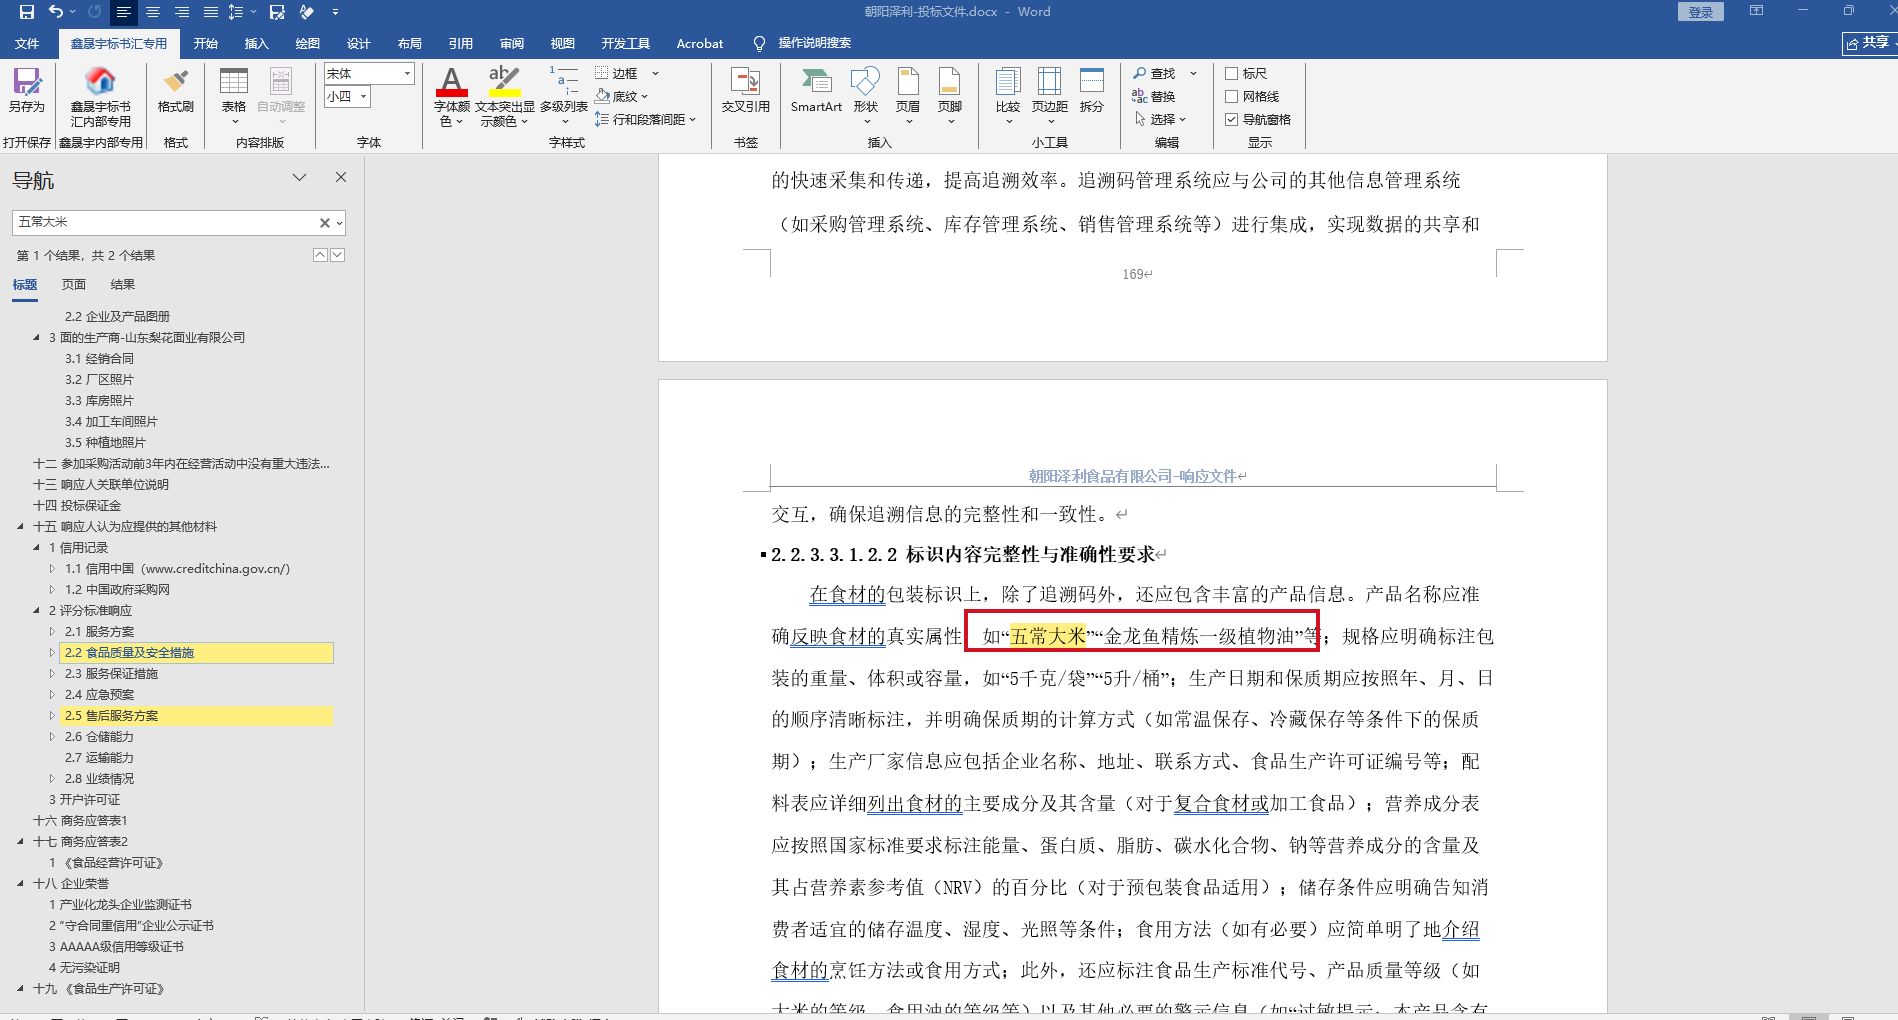The image size is (1898, 1020).
Task: Open the 引用 (References) ribbon tab
Action: tap(460, 44)
